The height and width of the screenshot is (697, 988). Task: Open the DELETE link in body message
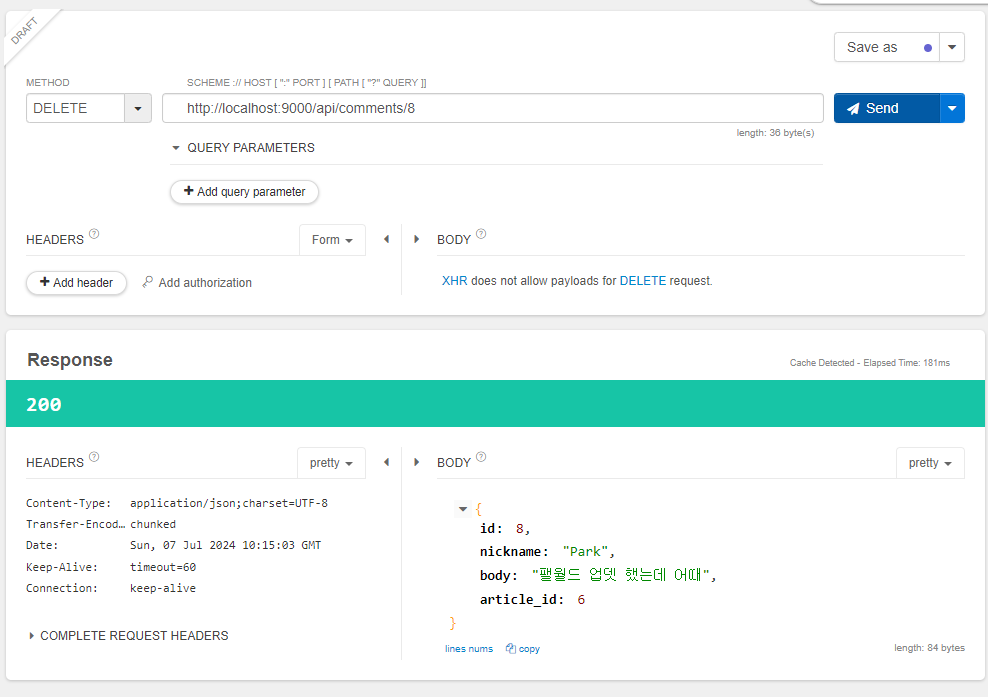pyautogui.click(x=643, y=281)
